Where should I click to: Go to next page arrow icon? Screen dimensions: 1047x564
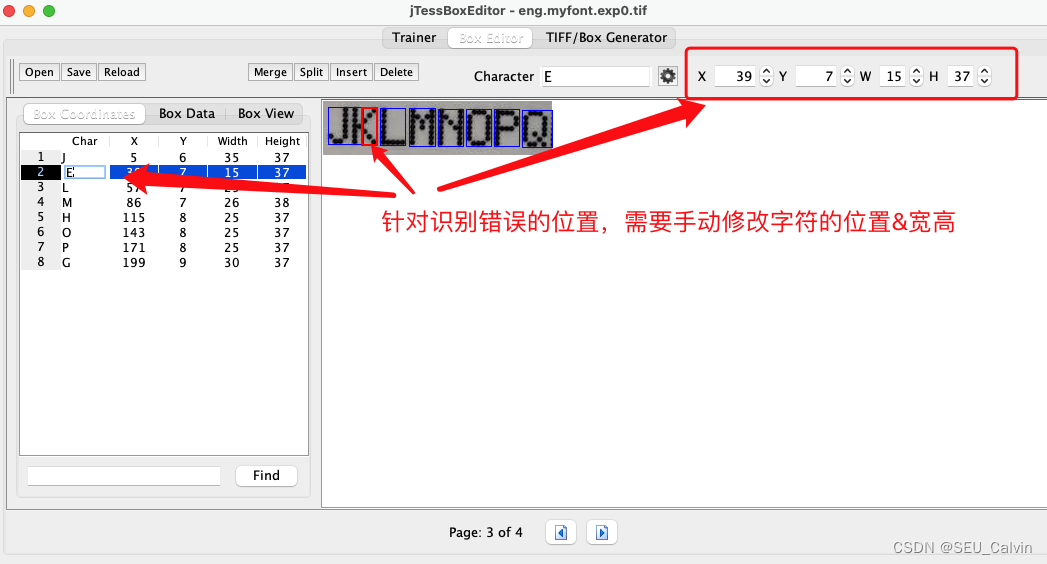pyautogui.click(x=602, y=533)
